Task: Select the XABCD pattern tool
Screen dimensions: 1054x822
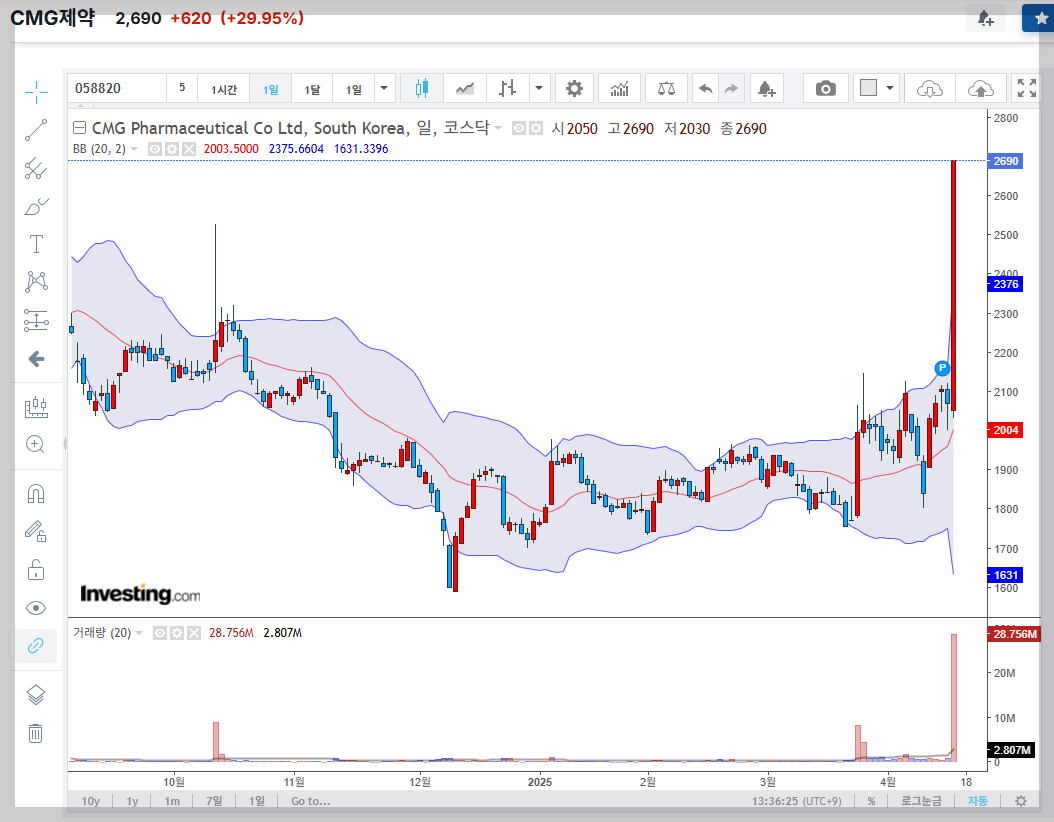Action: (36, 282)
